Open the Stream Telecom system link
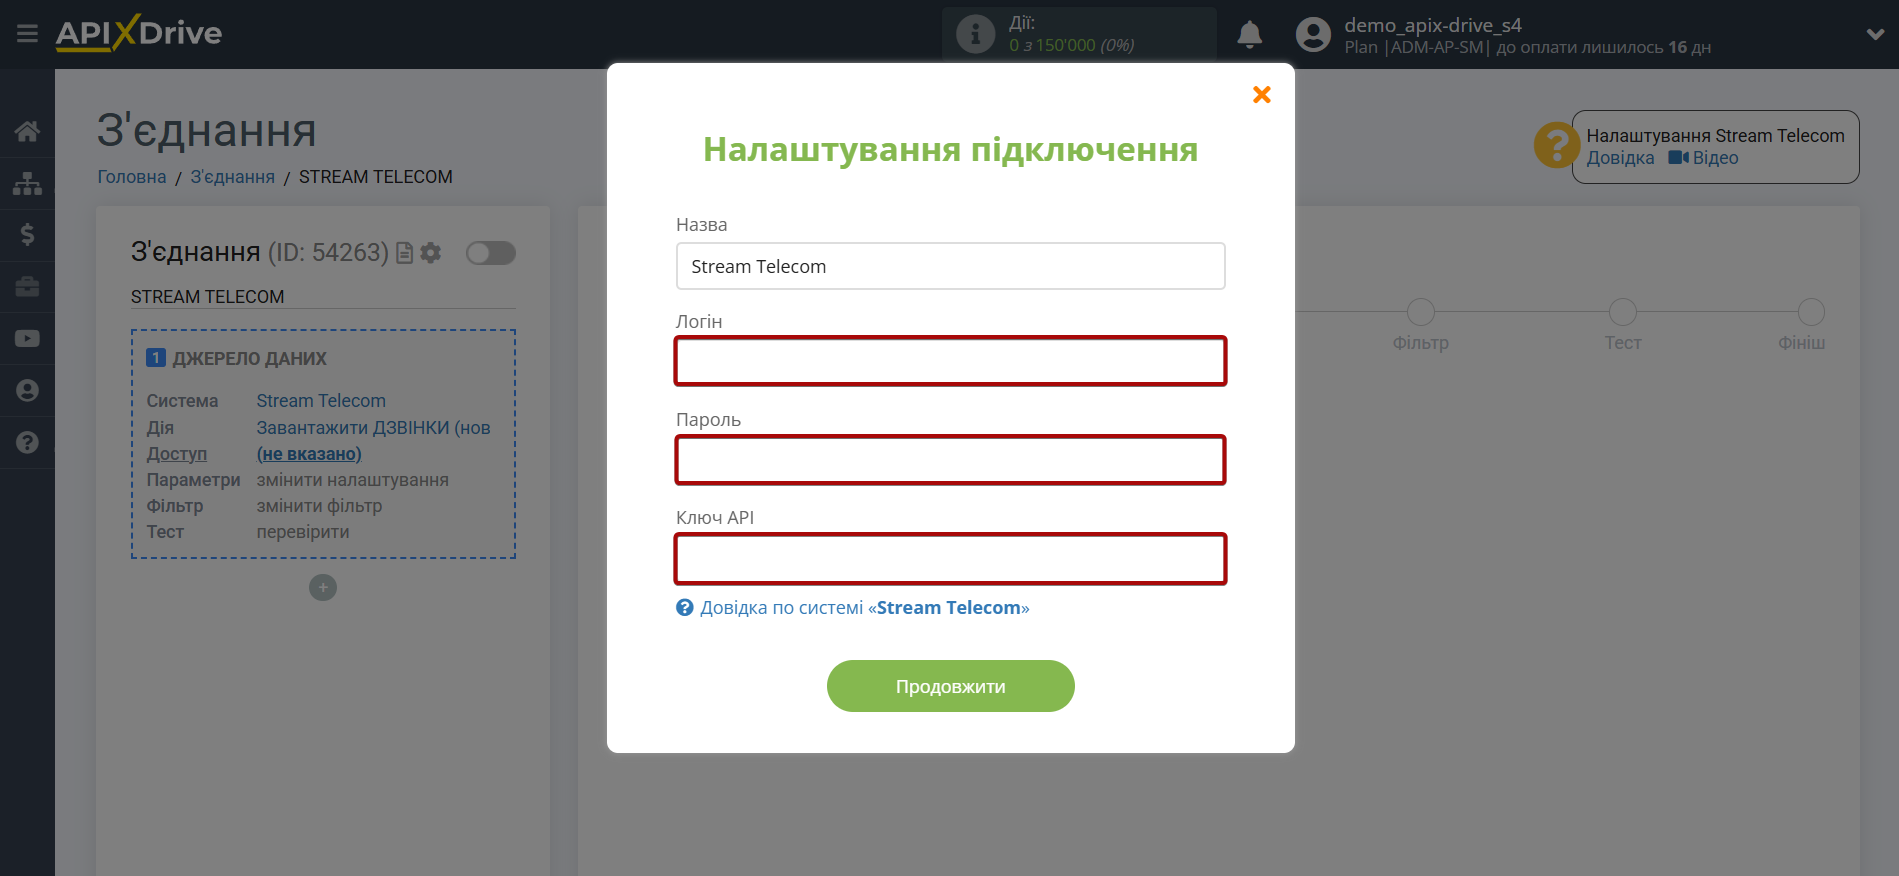 321,401
